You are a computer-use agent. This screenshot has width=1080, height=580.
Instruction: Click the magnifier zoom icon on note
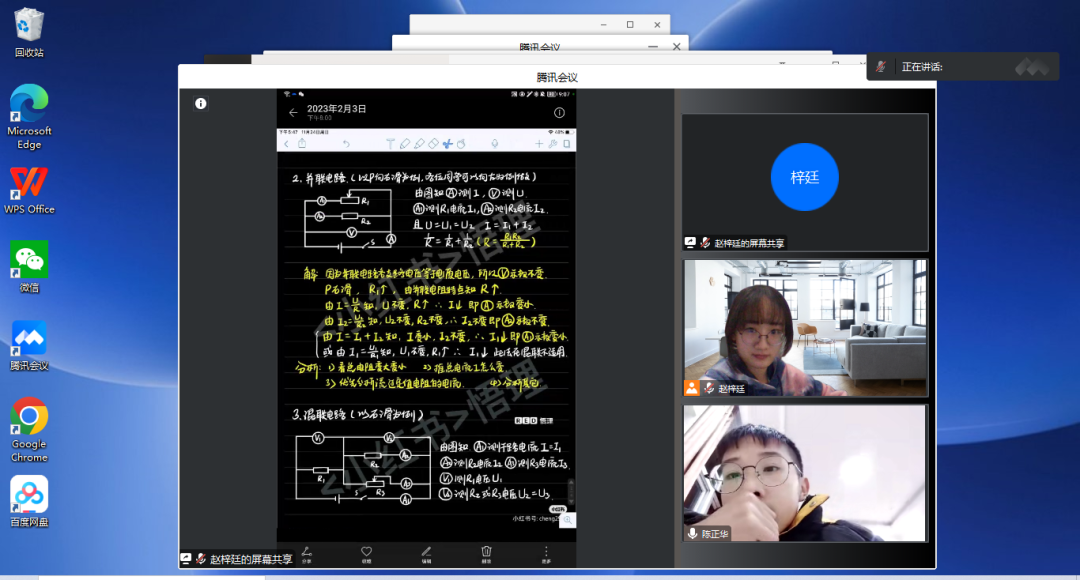(567, 520)
